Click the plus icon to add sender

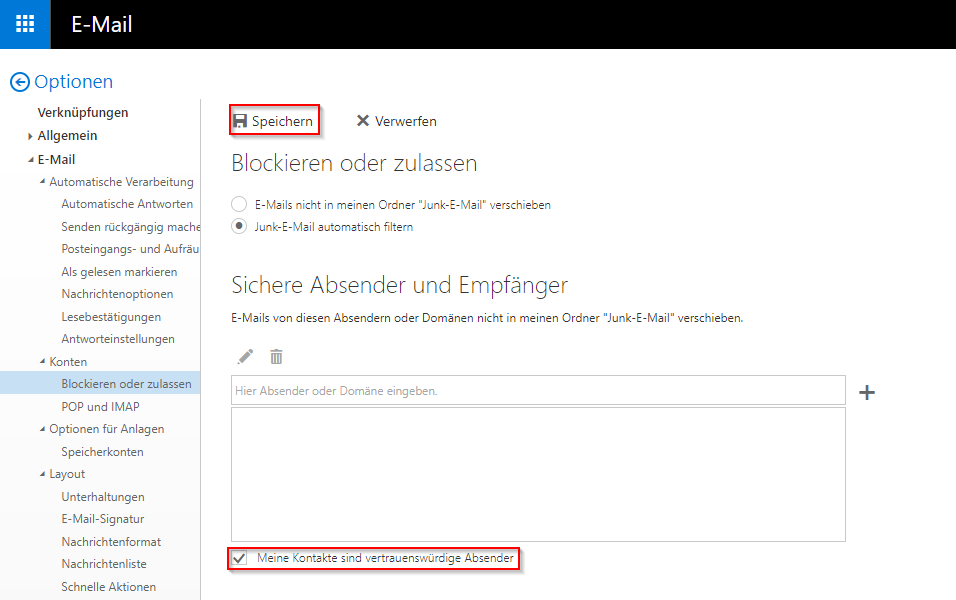tap(867, 392)
